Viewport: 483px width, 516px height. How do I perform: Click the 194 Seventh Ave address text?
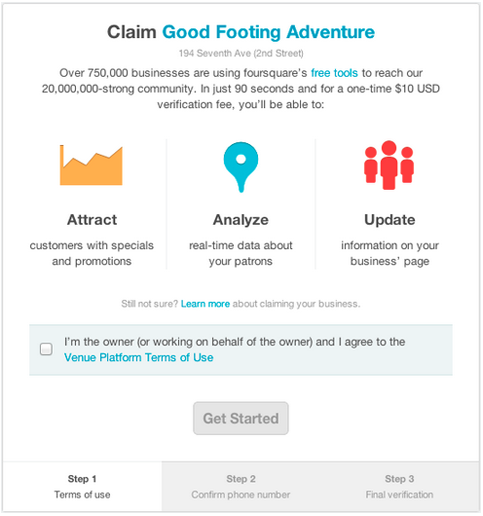click(x=241, y=53)
